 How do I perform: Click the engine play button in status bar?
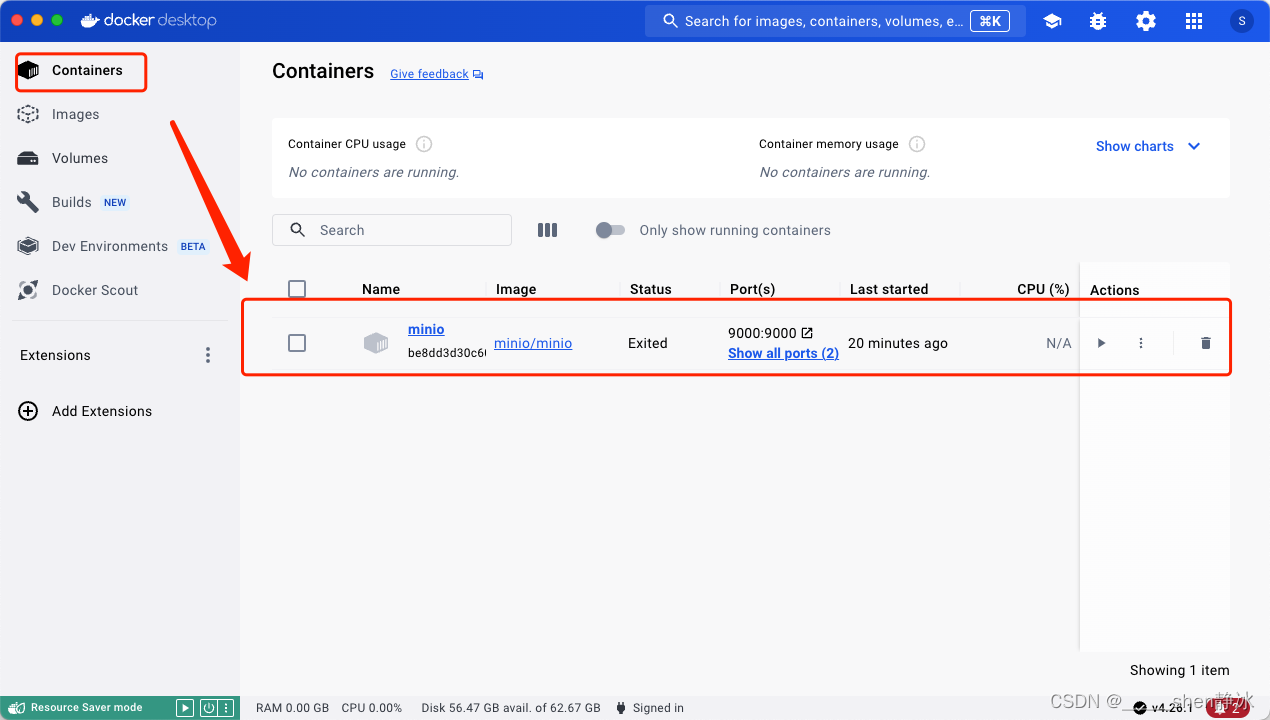tap(185, 708)
